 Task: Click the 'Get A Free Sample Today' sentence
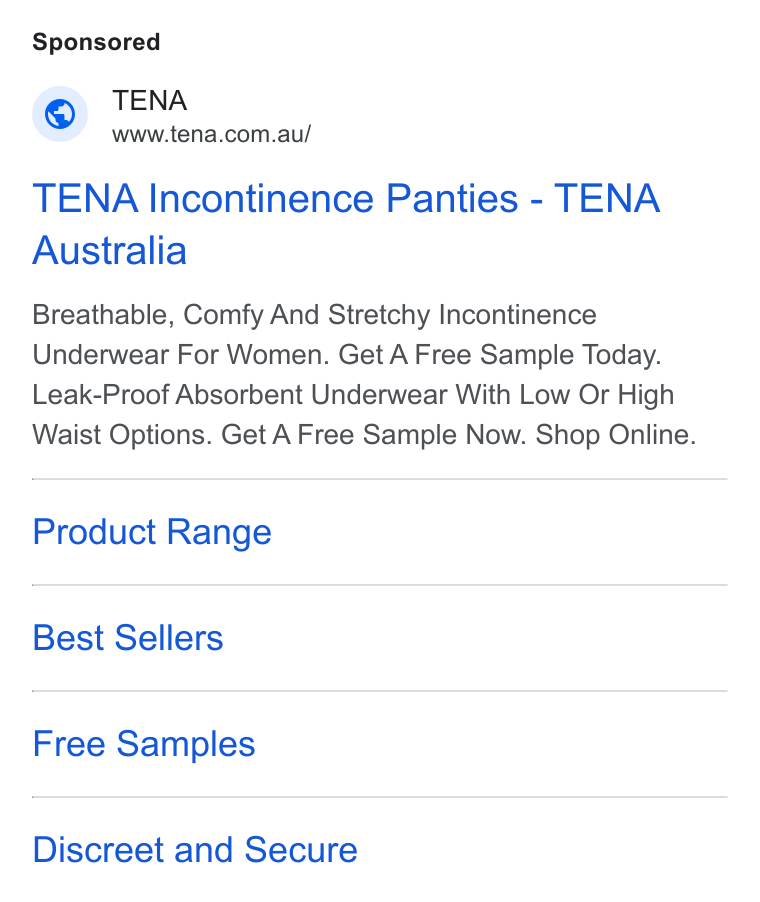point(500,355)
